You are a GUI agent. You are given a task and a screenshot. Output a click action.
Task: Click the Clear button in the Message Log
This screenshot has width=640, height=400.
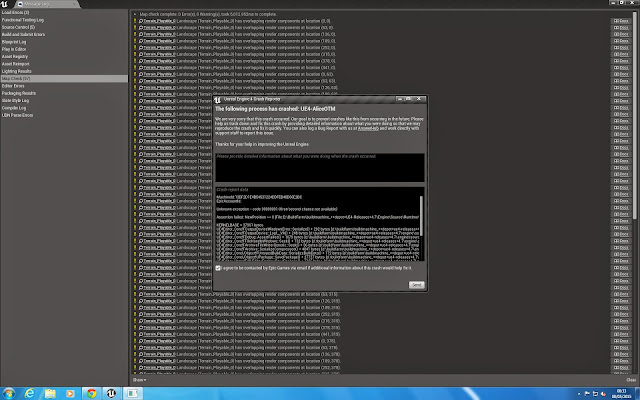pos(631,380)
